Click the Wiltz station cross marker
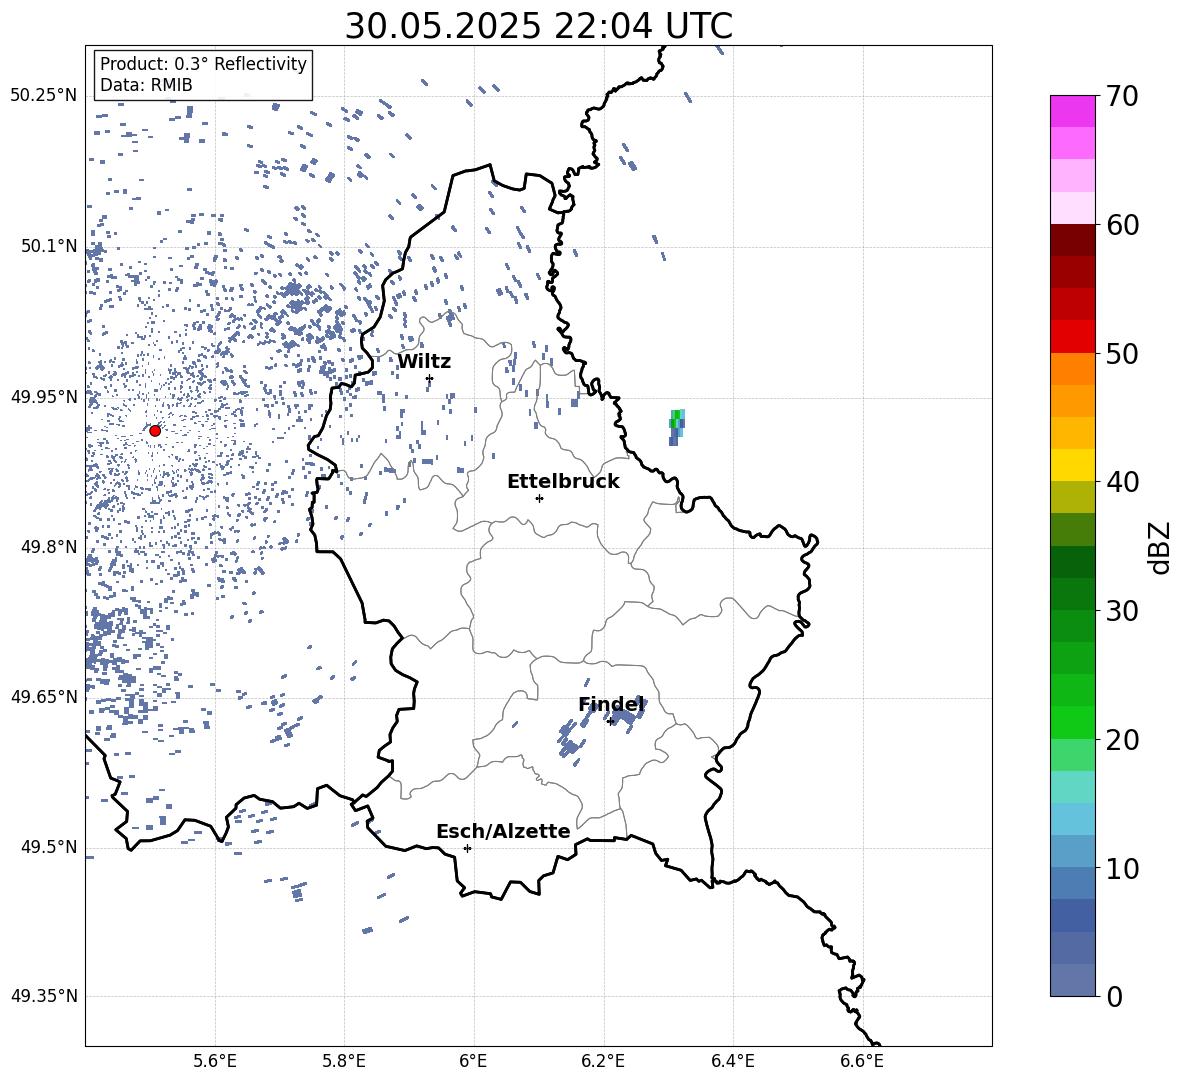1184x1081 pixels. click(429, 379)
